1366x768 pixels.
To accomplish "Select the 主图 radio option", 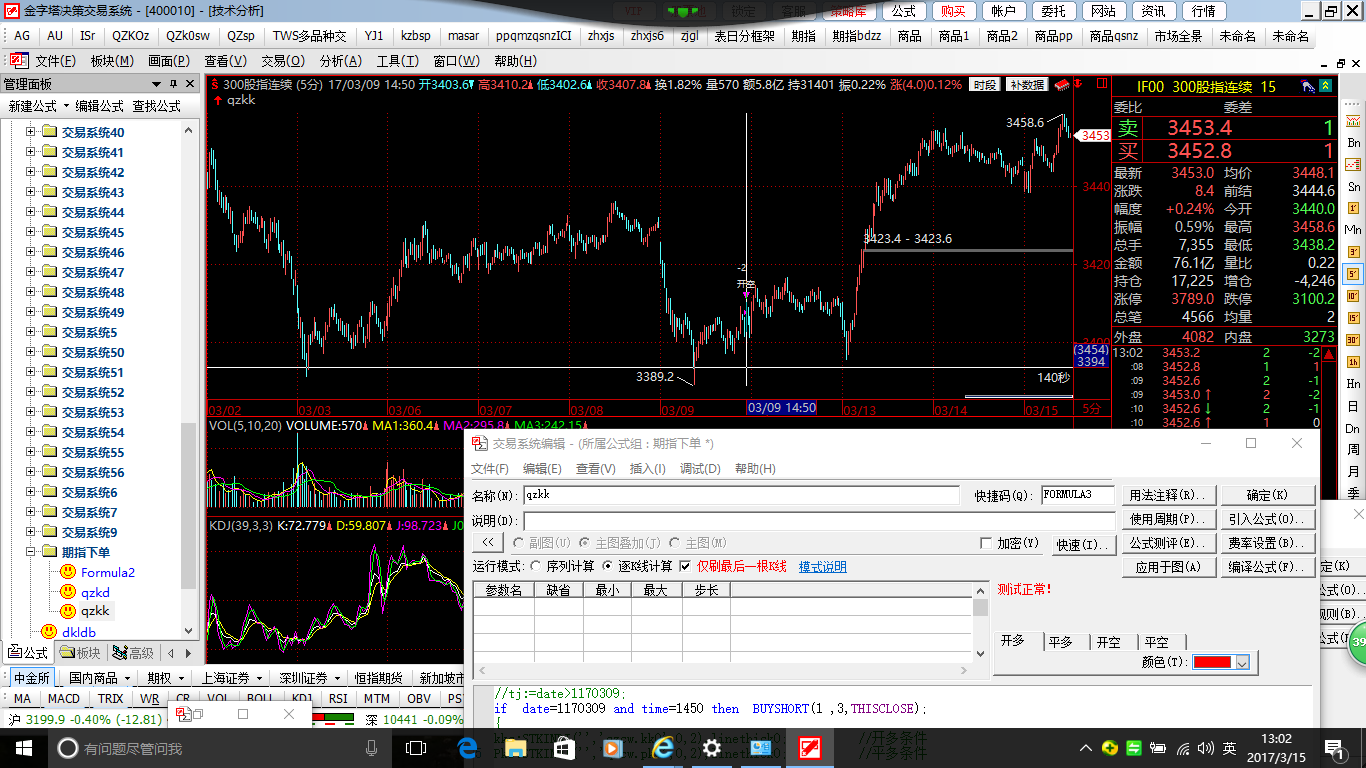I will click(675, 543).
